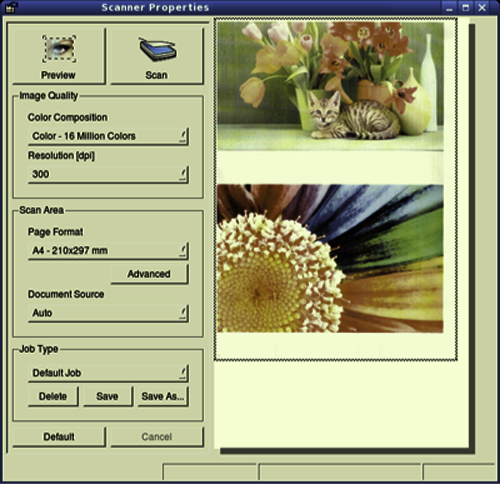Click the Preview eye icon
The width and height of the screenshot is (500, 484).
(x=59, y=49)
